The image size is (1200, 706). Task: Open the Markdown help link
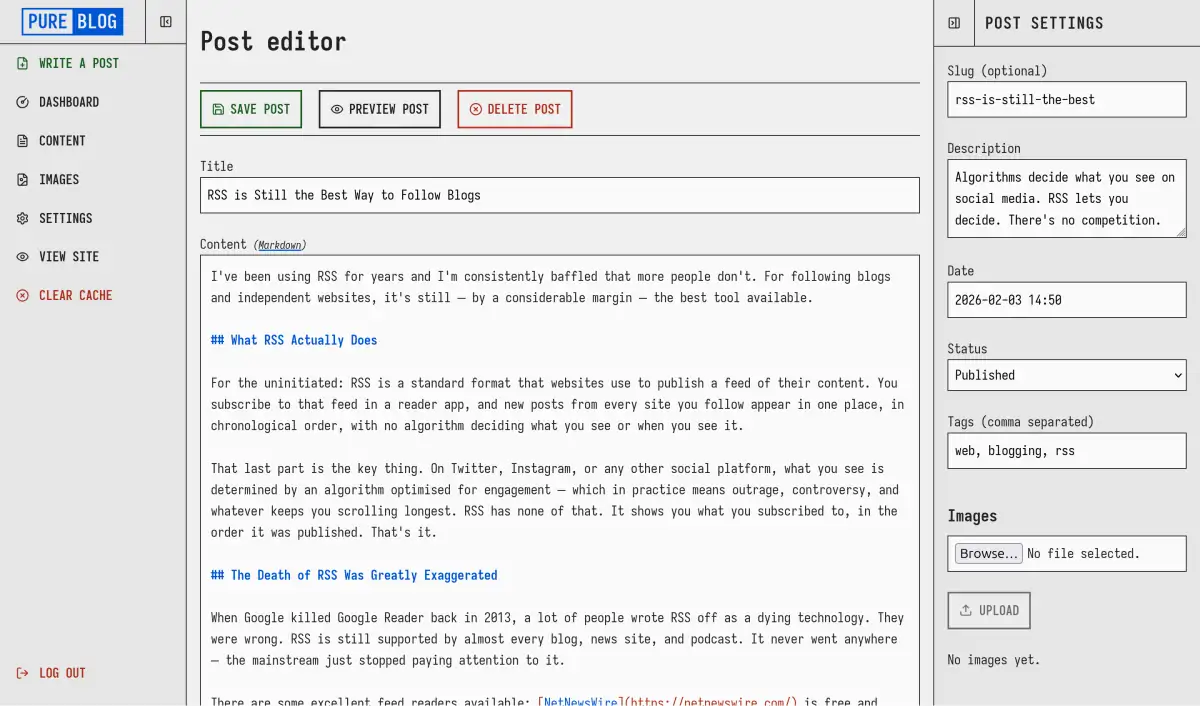click(280, 245)
